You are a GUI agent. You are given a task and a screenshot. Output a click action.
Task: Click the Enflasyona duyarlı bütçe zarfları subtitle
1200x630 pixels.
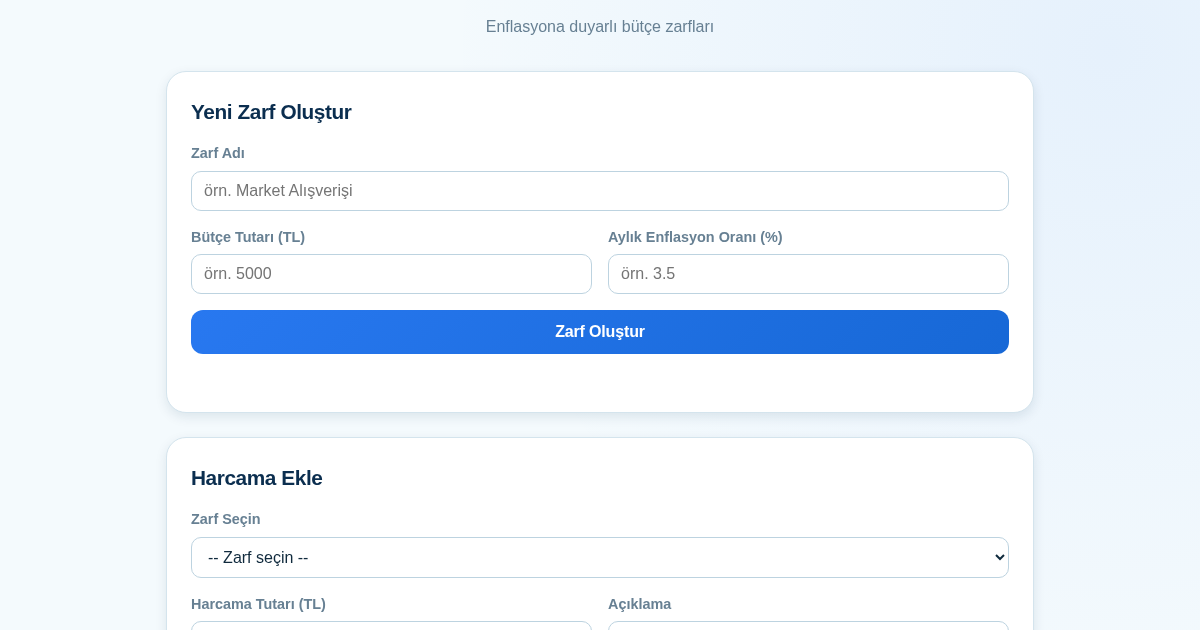tap(600, 27)
